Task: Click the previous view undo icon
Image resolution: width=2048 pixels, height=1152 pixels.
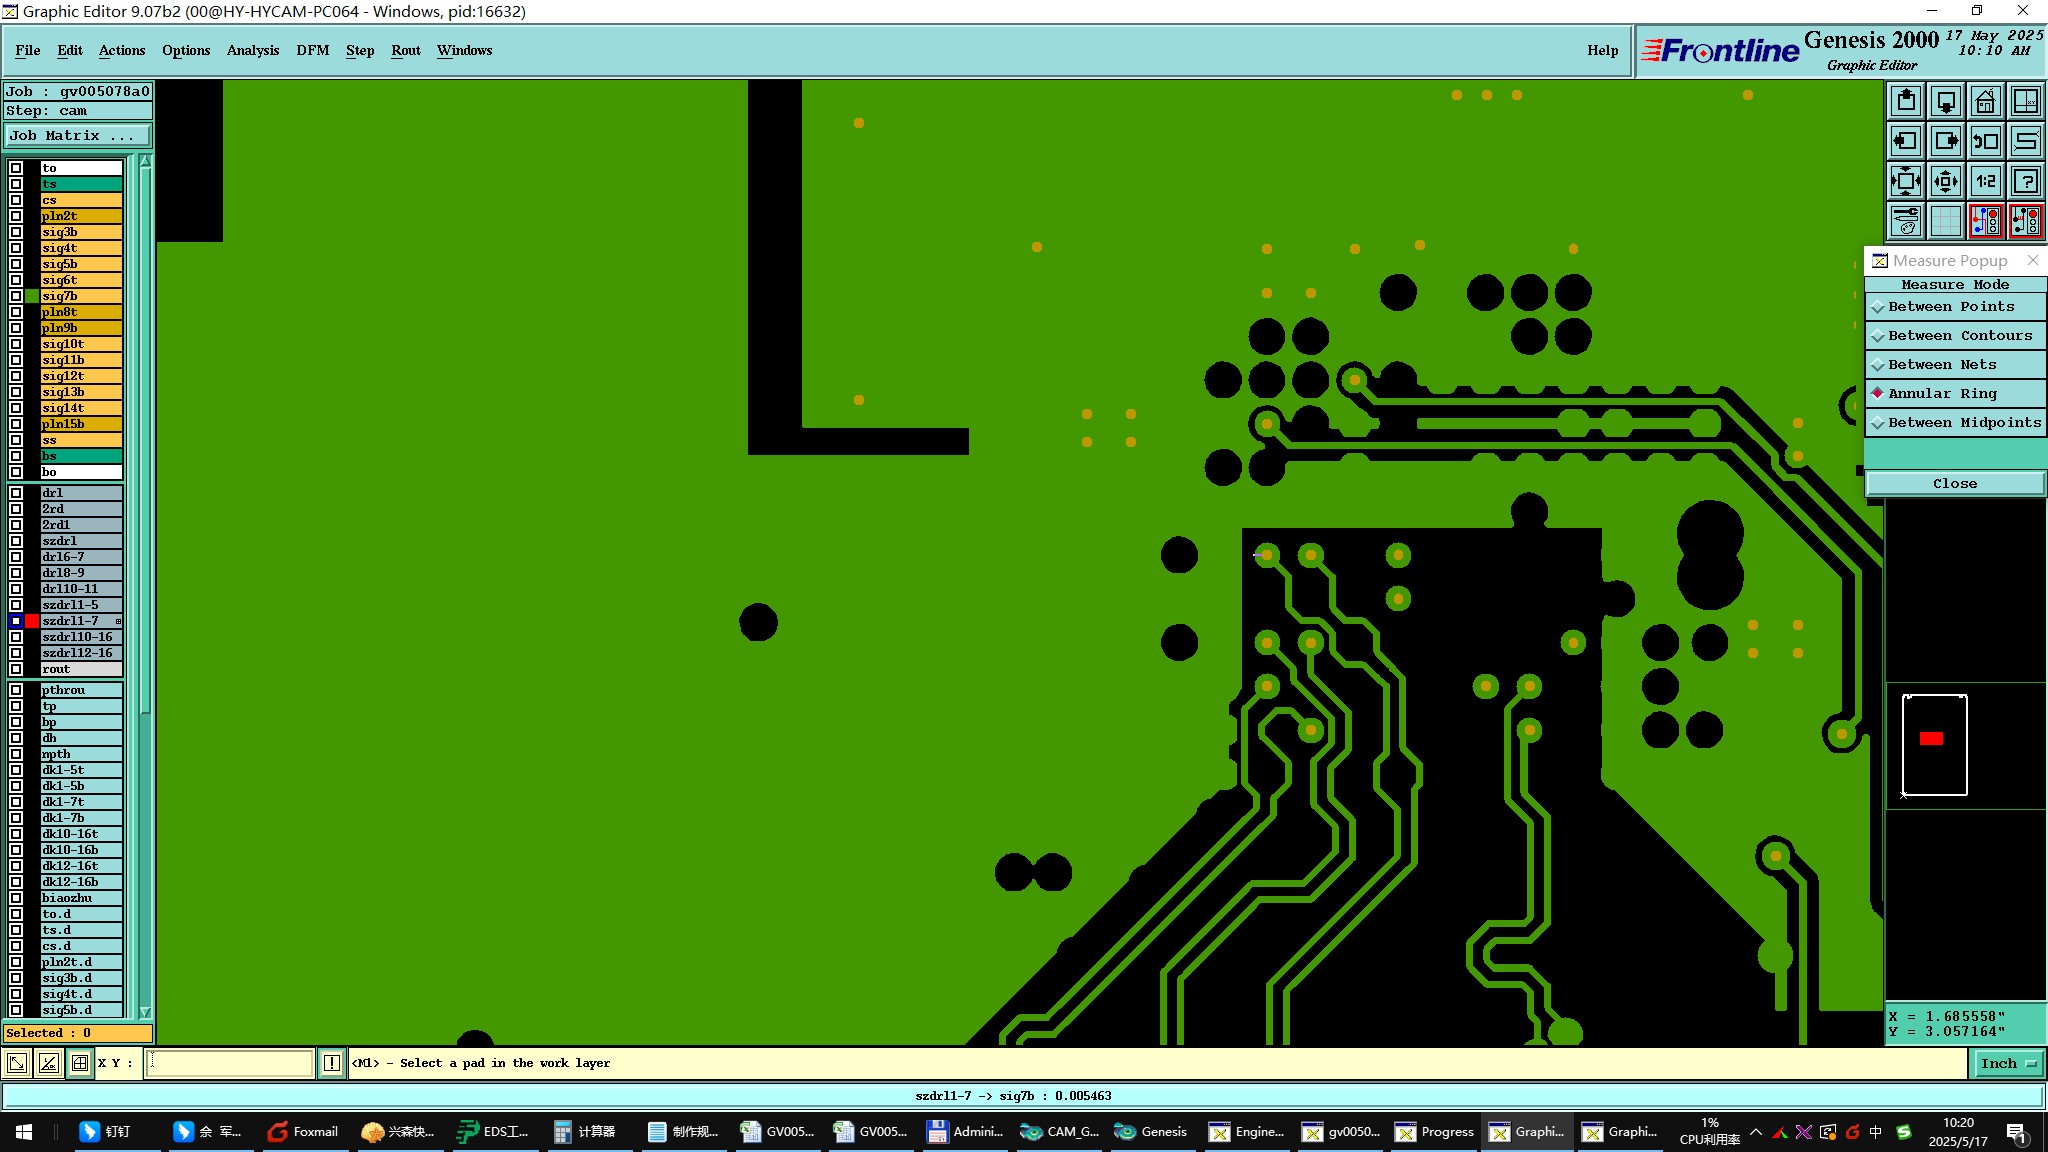Action: (1985, 141)
